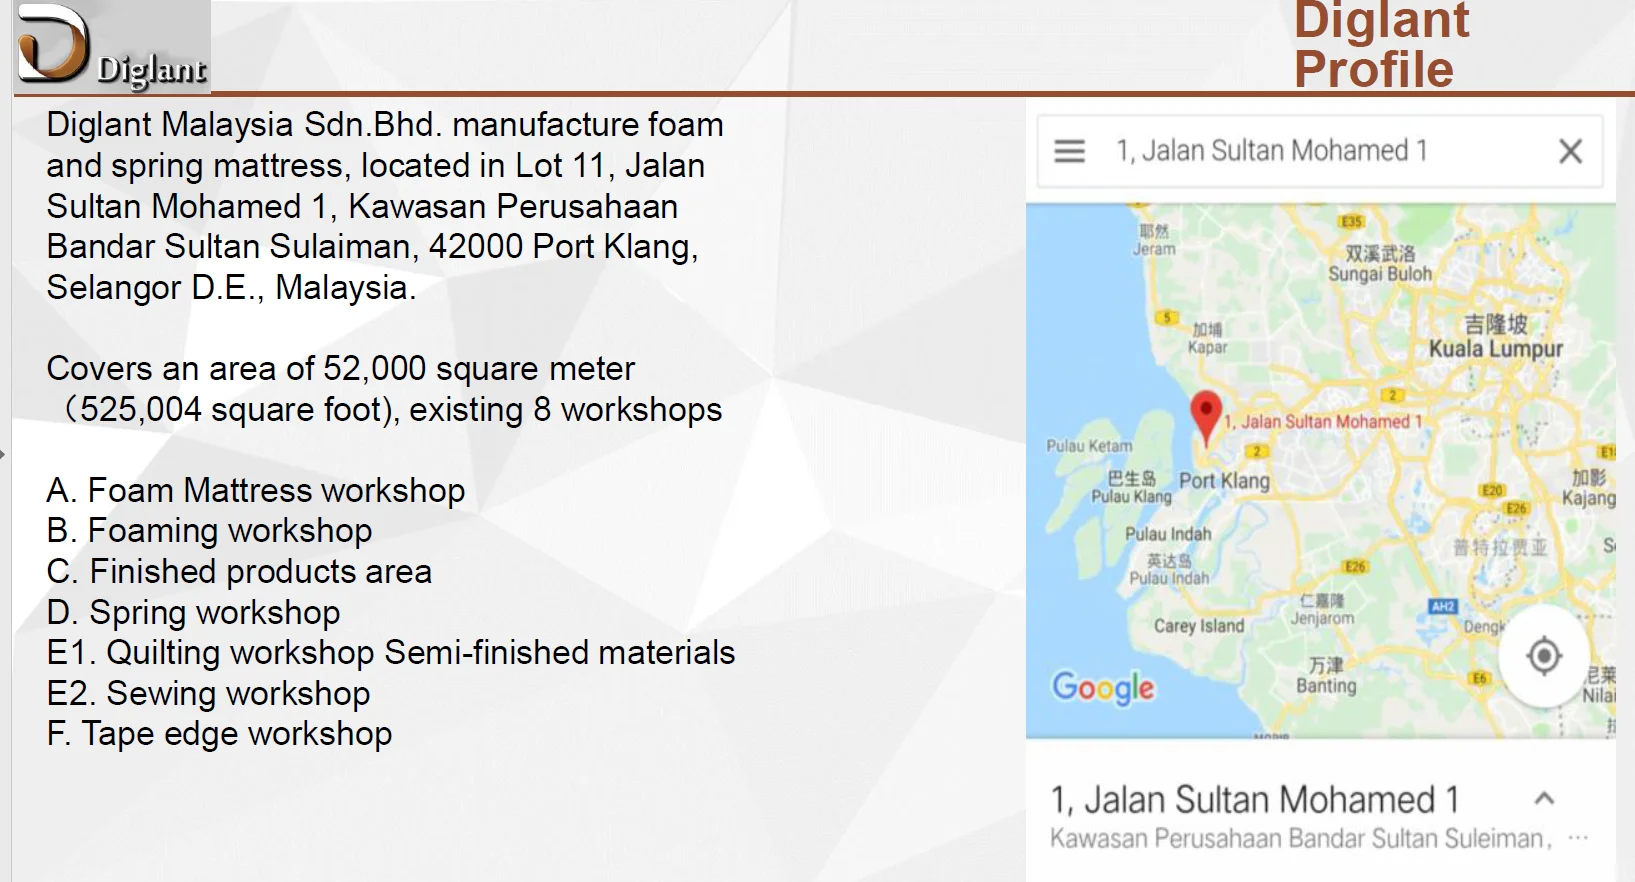Click the Google logo on map
The image size is (1635, 882).
(1103, 687)
